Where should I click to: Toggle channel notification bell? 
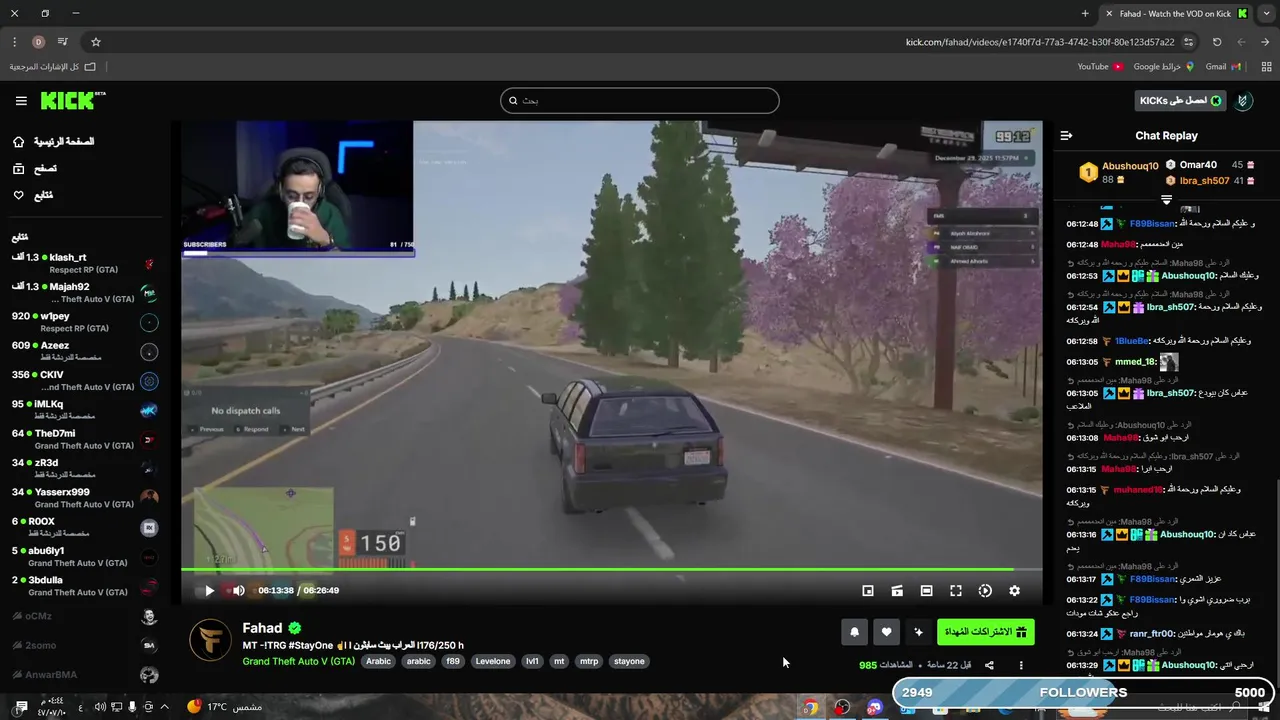point(854,632)
